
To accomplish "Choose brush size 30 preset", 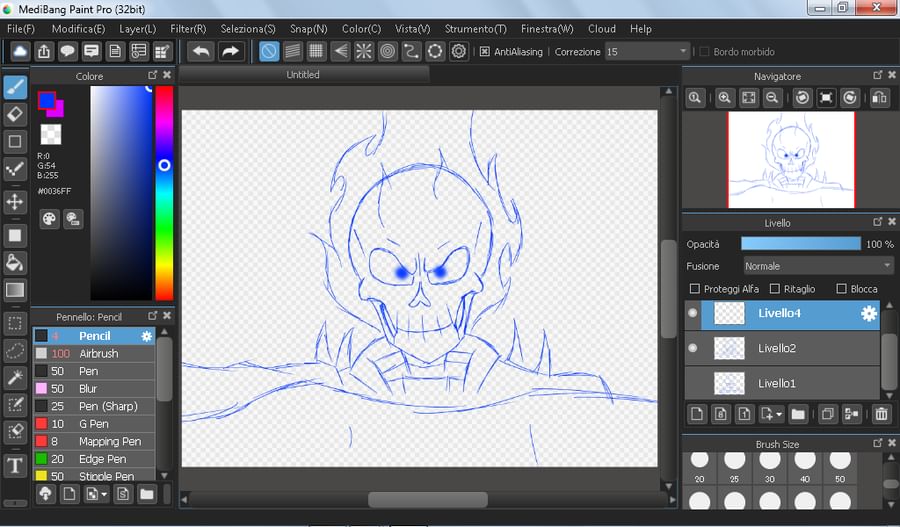I will coord(770,467).
